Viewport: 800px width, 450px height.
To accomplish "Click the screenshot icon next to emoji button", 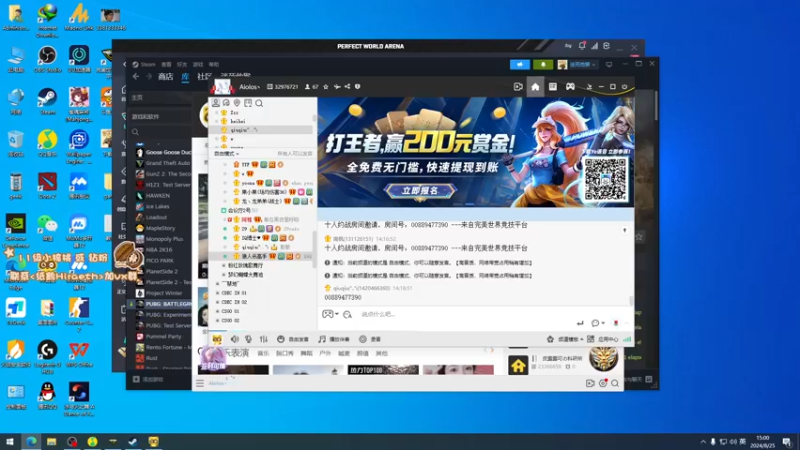I will pos(347,314).
